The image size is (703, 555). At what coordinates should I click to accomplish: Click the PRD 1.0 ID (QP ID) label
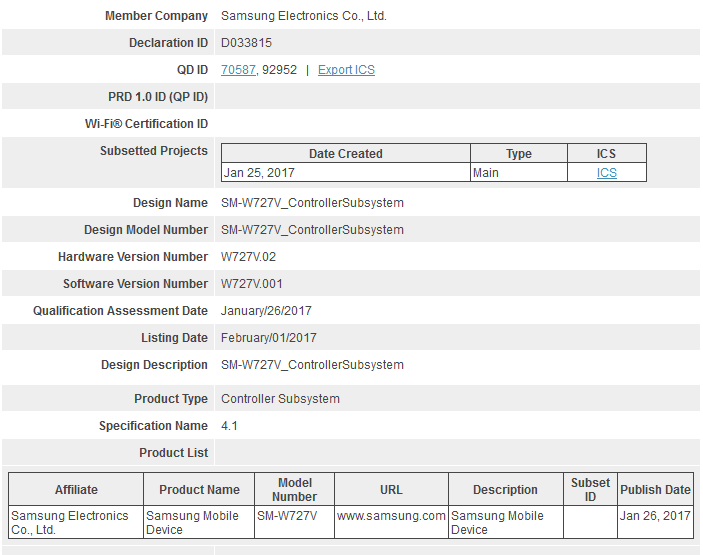pos(158,96)
